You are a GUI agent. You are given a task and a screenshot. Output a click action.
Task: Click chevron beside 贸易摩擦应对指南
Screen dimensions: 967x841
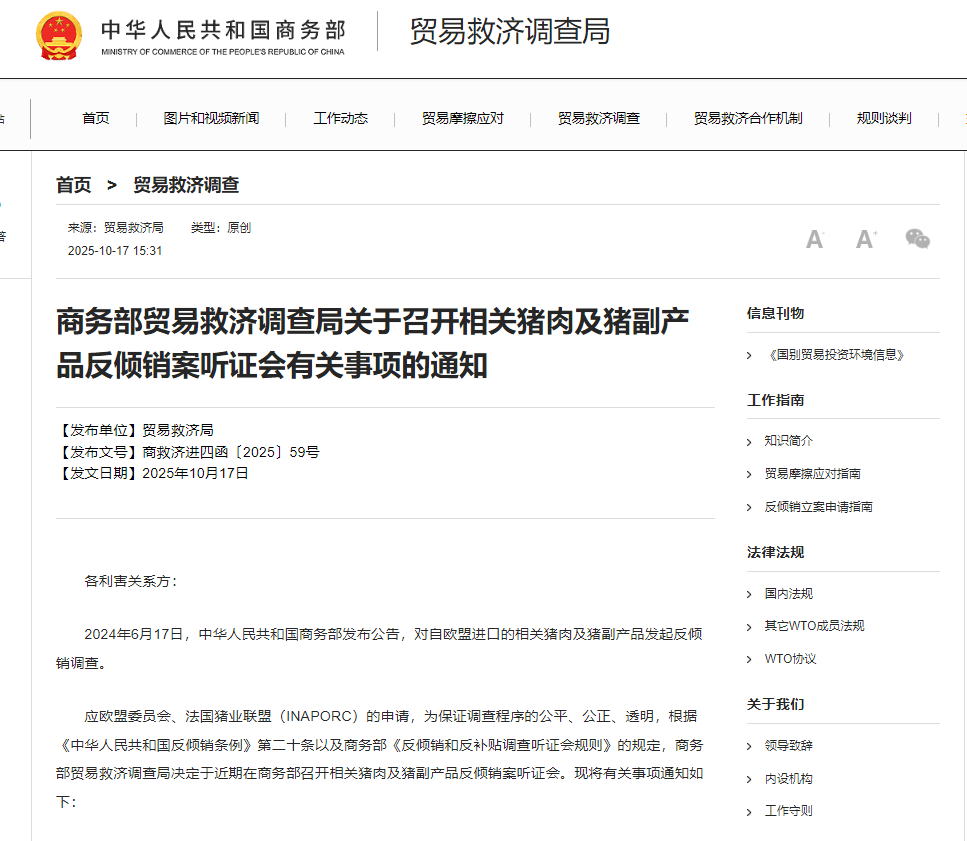749,475
